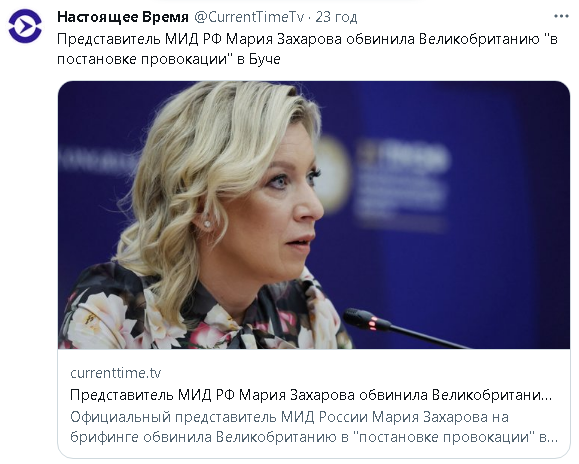Click the currenttime.tv domain in the card

[116, 373]
